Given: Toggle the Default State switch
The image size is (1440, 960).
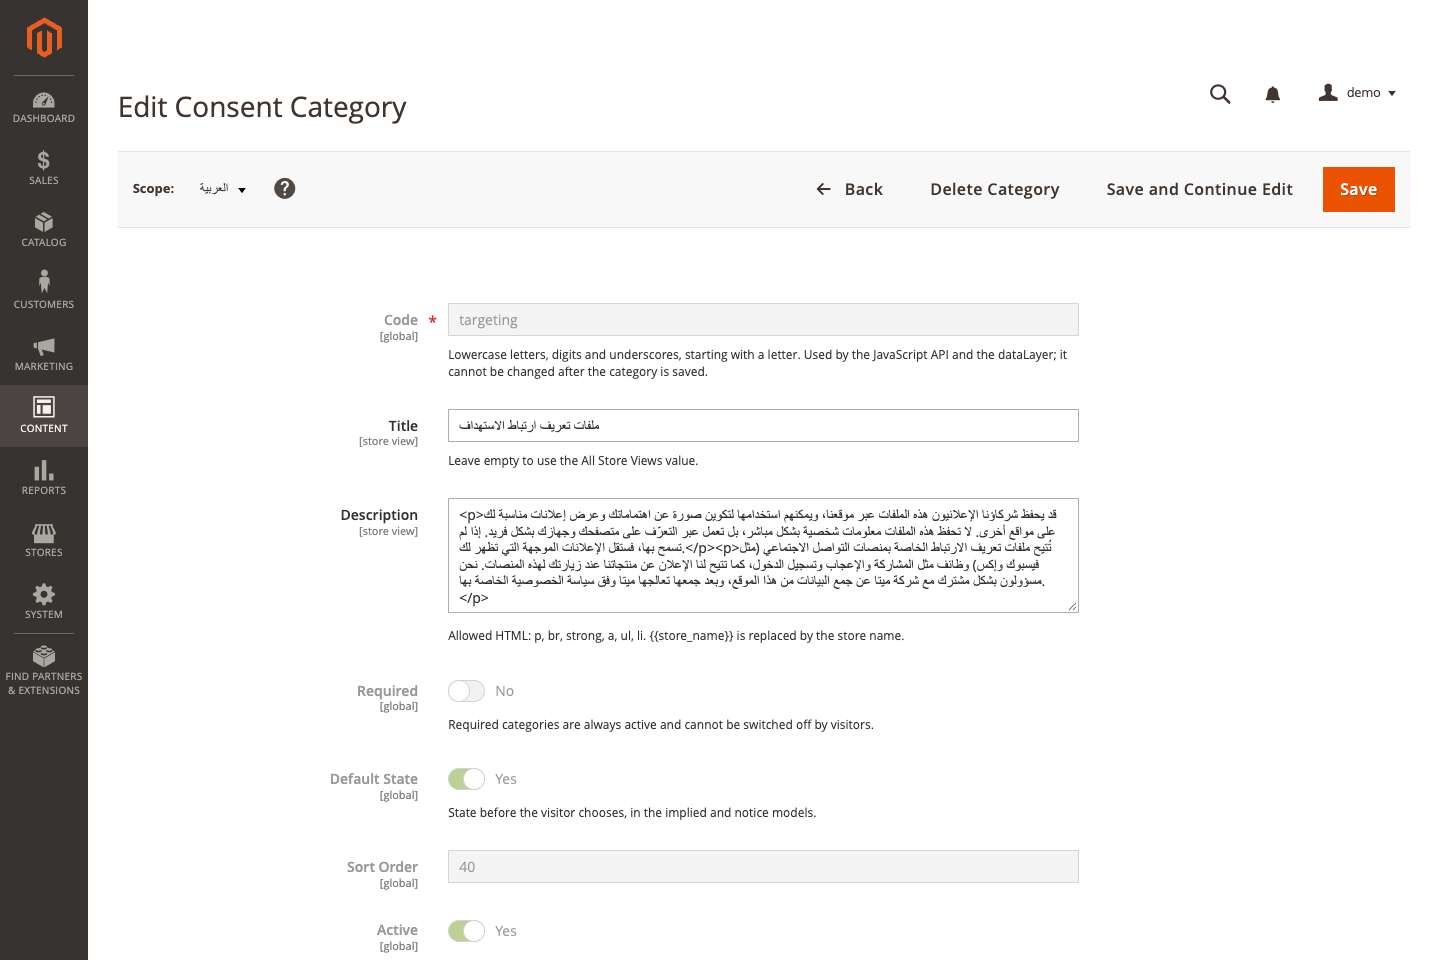Looking at the screenshot, I should [467, 779].
